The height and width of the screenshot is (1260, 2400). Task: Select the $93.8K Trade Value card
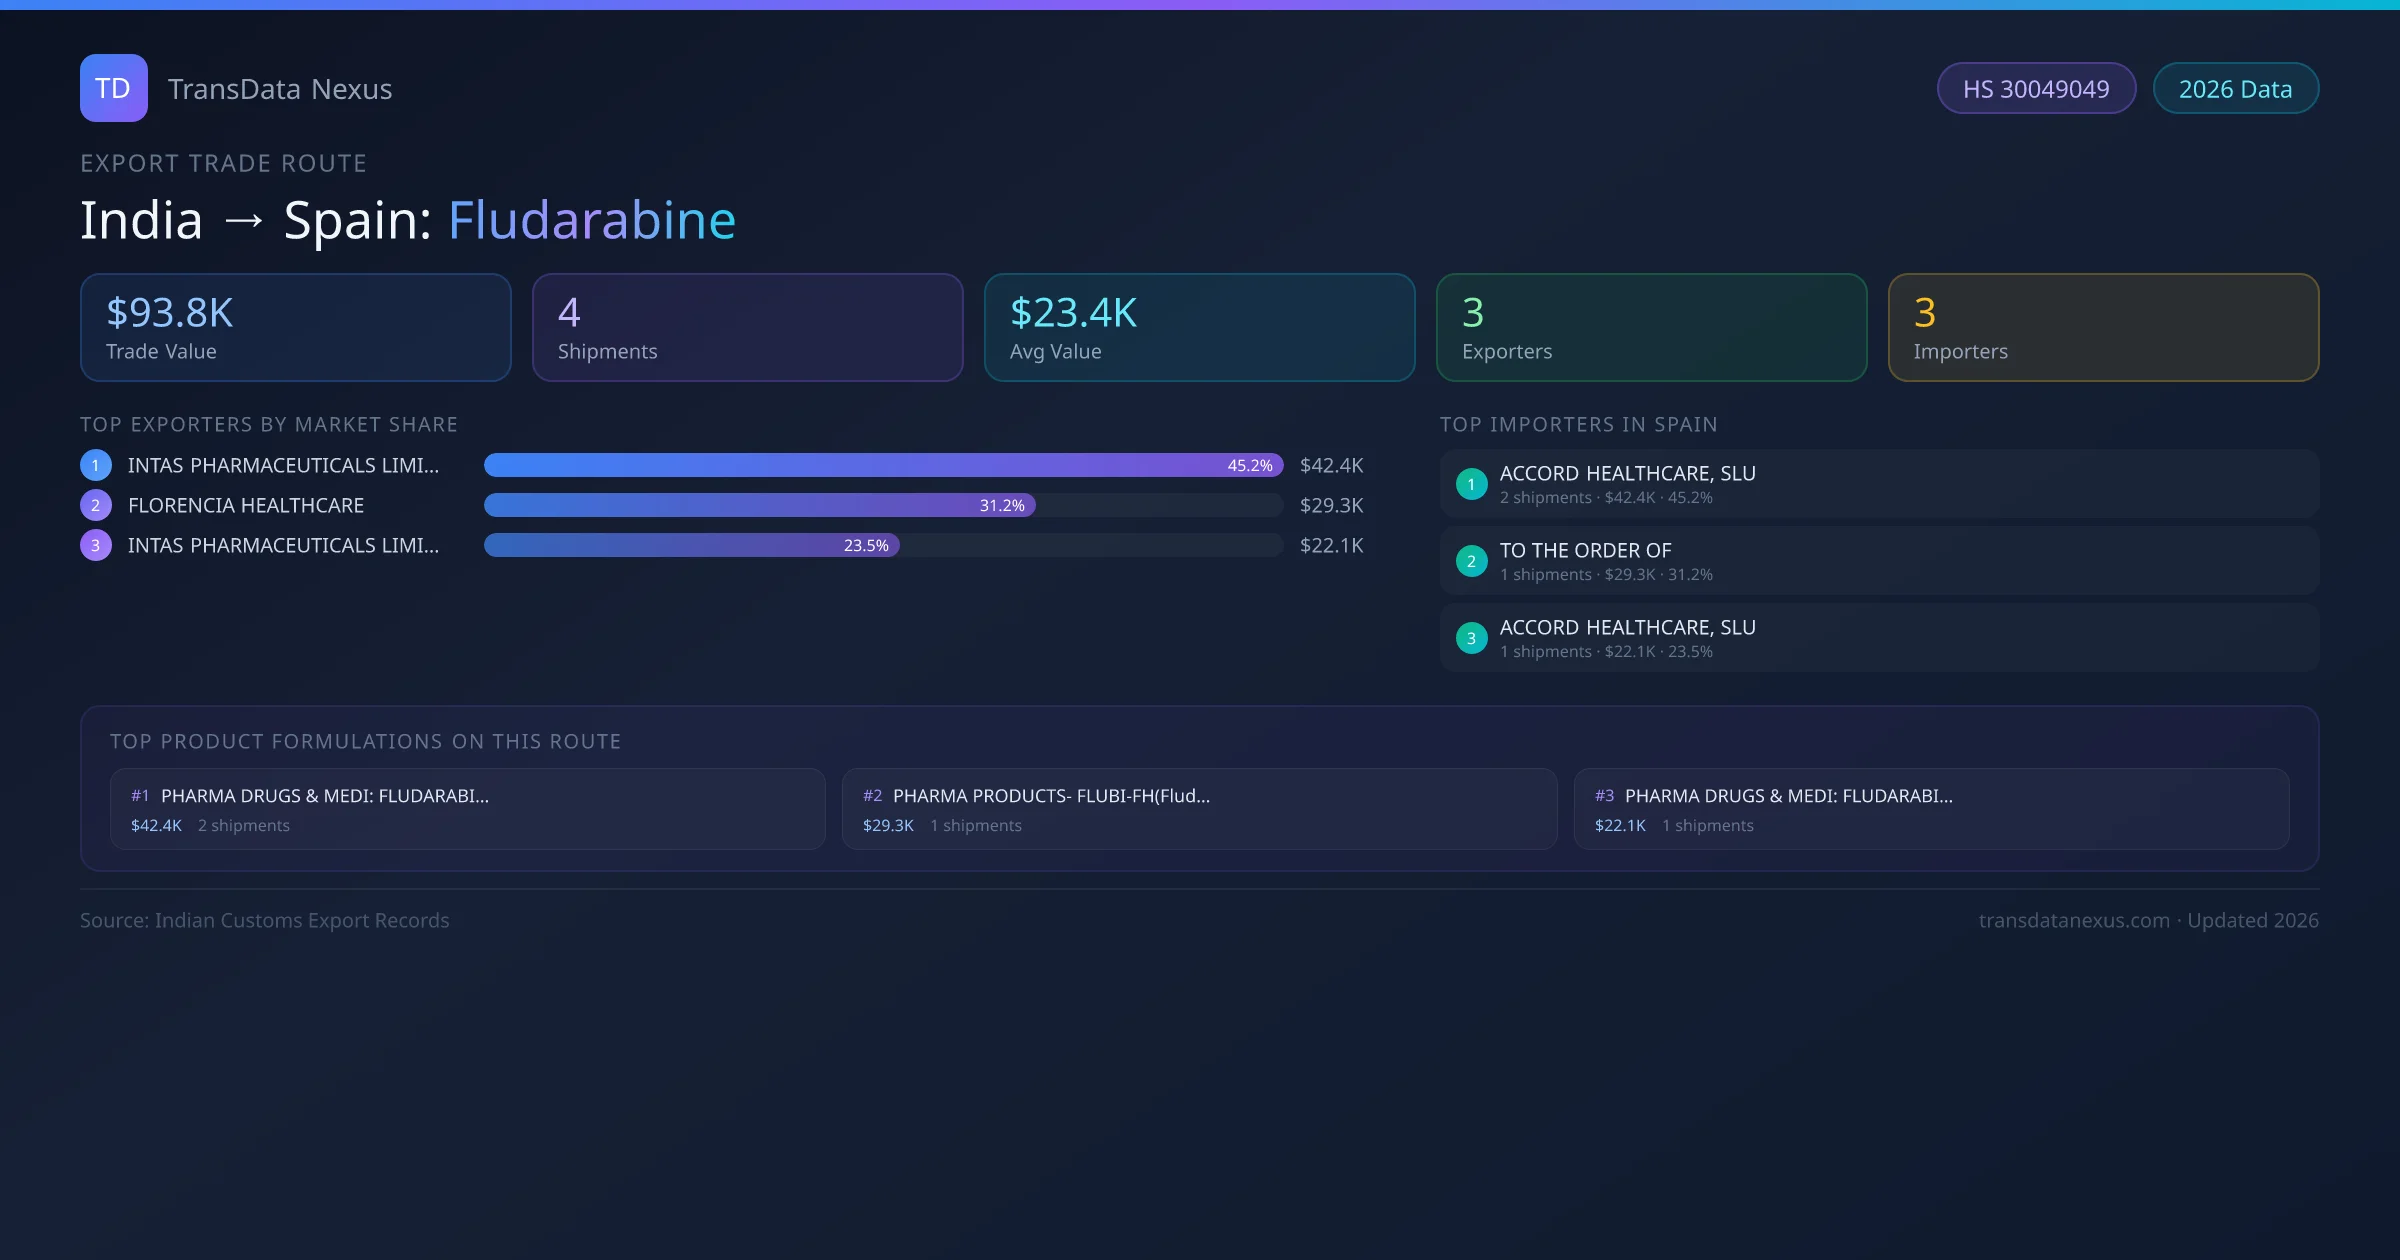[x=296, y=328]
